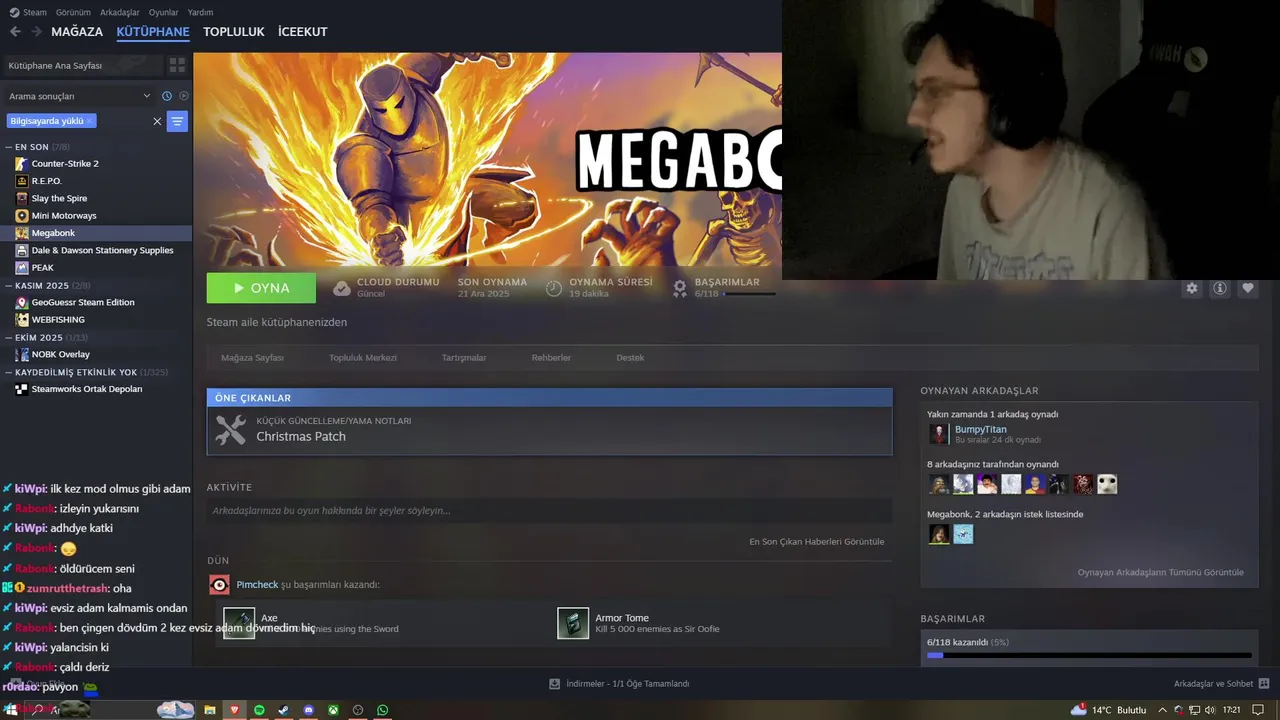This screenshot has width=1280, height=720.
Task: Go back with the left arrow
Action: coord(15,32)
